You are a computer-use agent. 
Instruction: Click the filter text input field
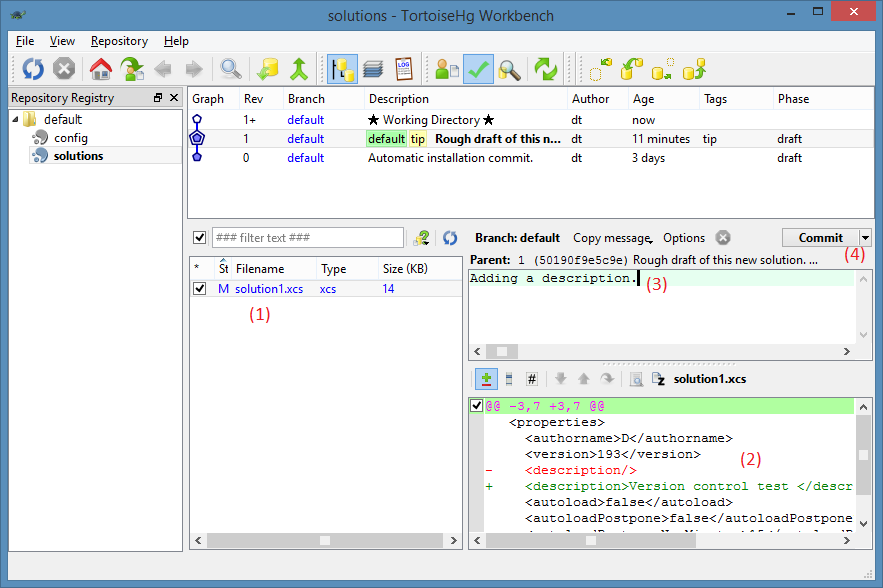point(307,238)
